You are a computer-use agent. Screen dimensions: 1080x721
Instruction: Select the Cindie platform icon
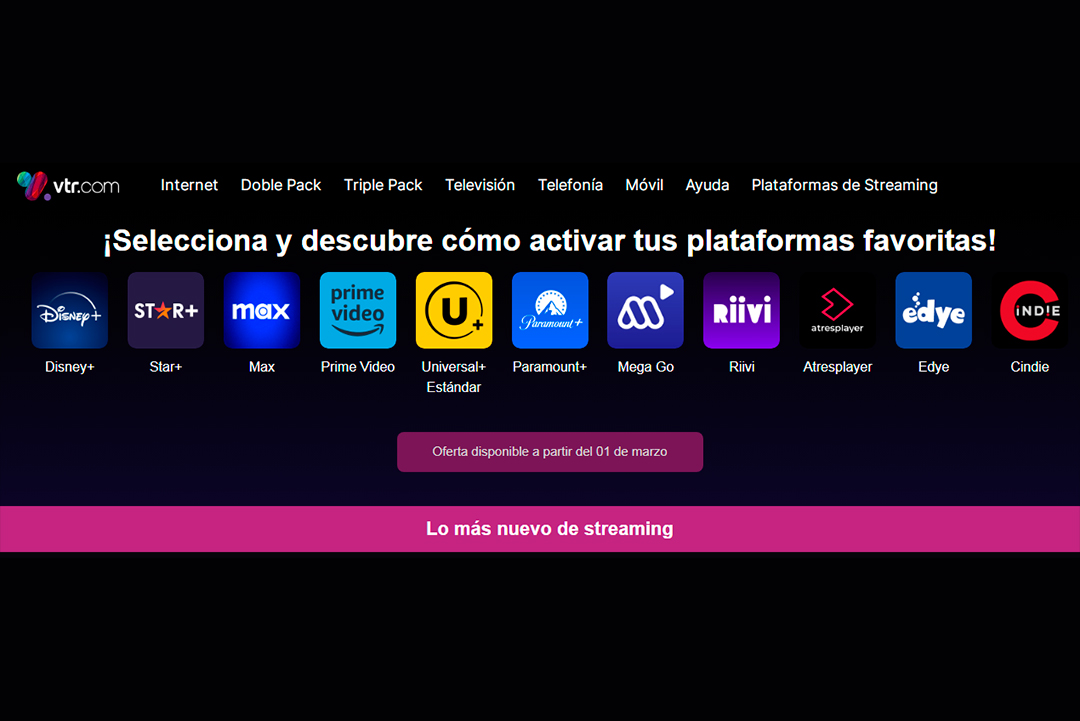tap(1029, 310)
